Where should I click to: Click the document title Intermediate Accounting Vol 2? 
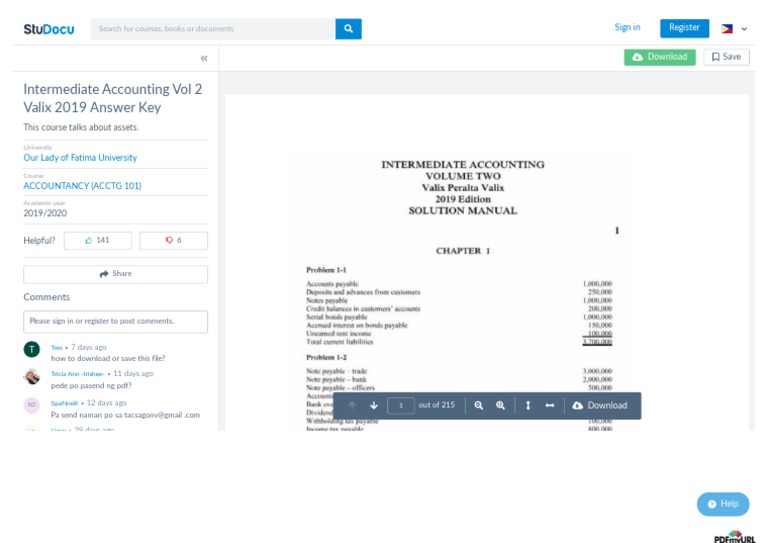coord(113,98)
